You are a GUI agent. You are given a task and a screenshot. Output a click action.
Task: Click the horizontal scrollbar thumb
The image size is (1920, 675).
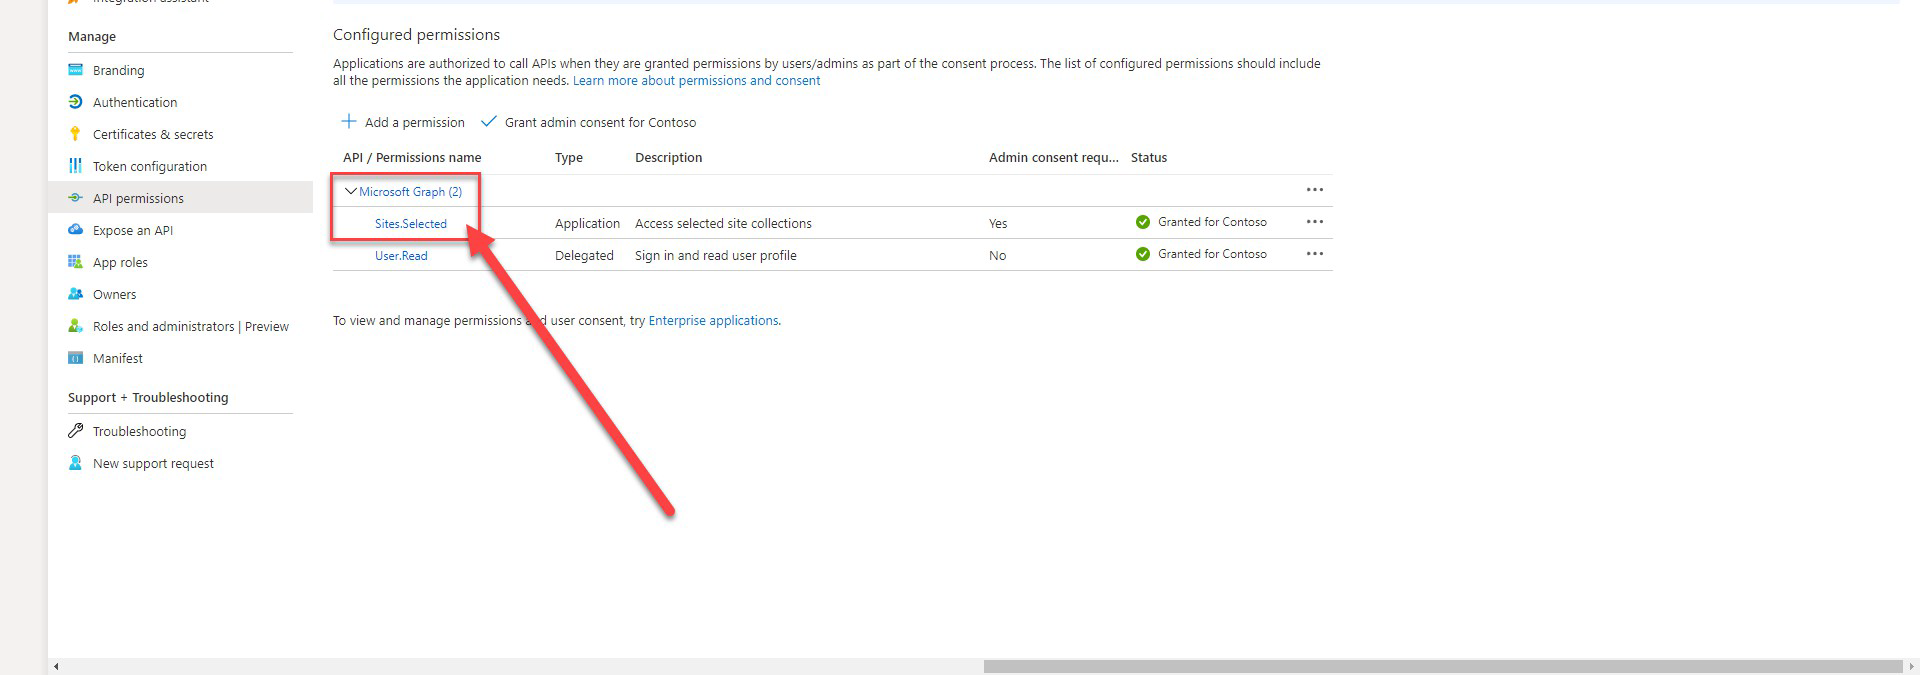(1443, 666)
